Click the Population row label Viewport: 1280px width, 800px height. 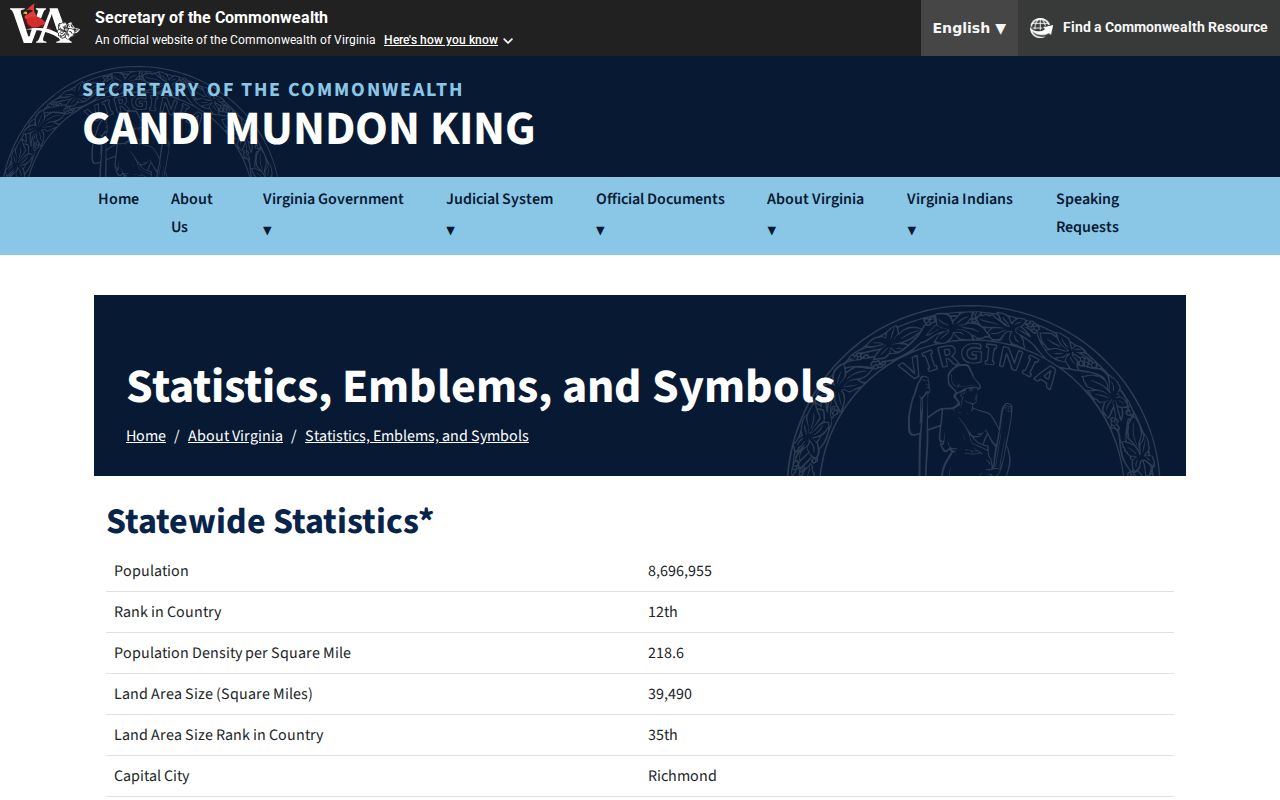pos(151,571)
